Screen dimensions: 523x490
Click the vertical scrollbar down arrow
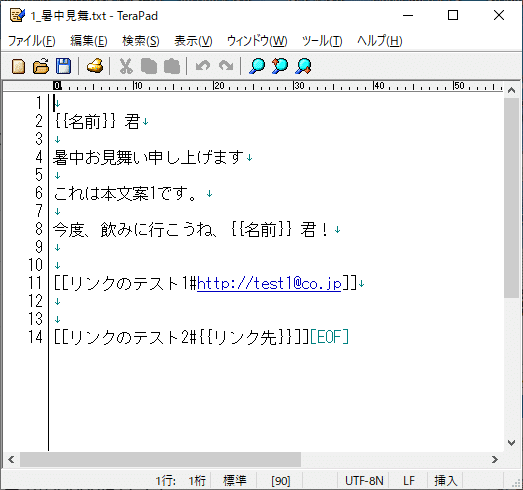coord(511,443)
